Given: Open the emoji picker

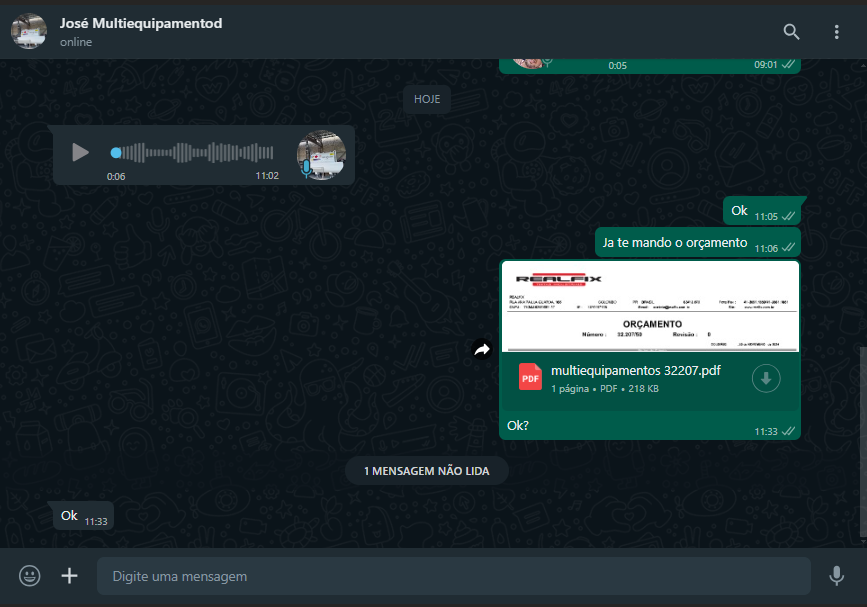Looking at the screenshot, I should tap(30, 576).
